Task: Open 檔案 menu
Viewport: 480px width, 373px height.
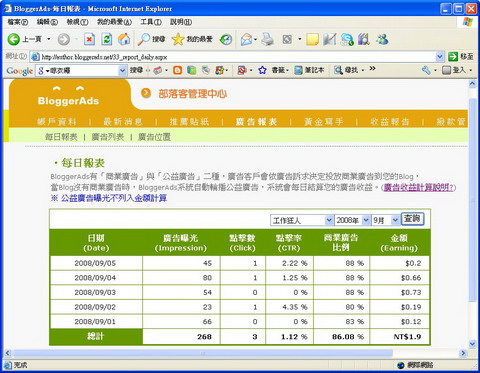Action: coord(18,22)
